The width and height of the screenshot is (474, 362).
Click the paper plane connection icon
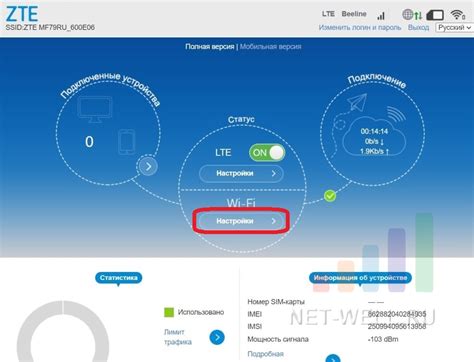pos(357,102)
